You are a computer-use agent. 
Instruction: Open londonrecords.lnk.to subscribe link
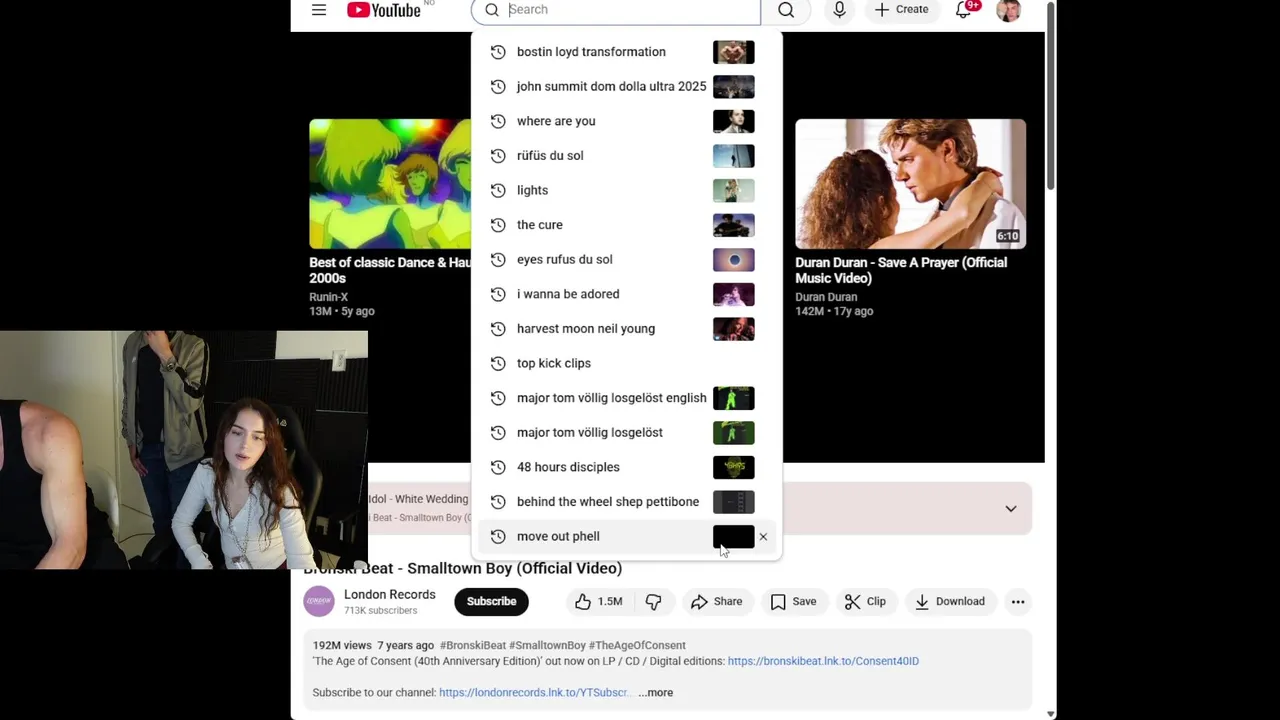[533, 692]
